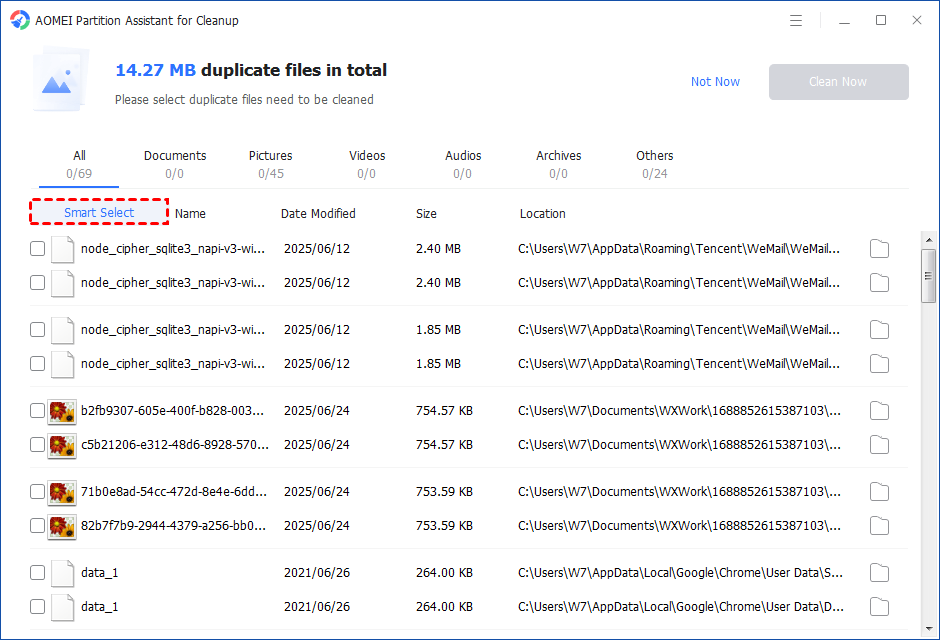The width and height of the screenshot is (940, 640).
Task: Click file icon of first 1.85 MB node_cipher
Action: click(x=62, y=330)
